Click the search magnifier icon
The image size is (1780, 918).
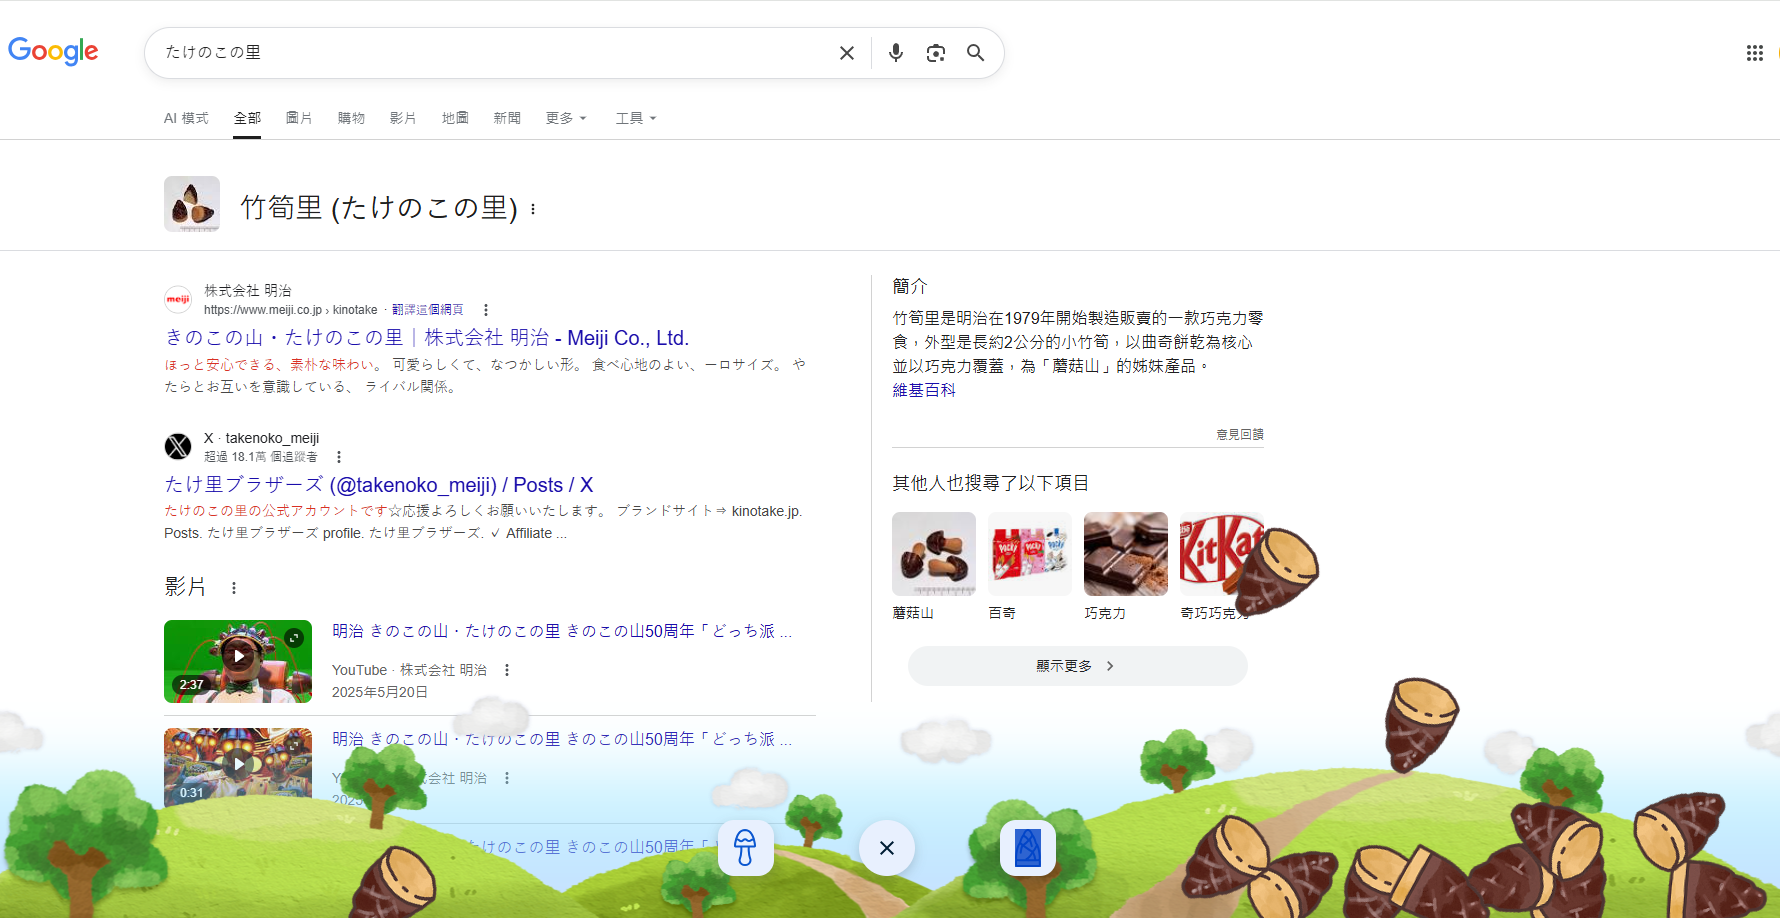tap(975, 52)
